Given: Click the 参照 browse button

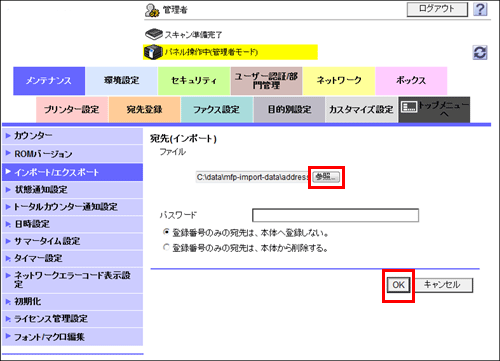Looking at the screenshot, I should tap(326, 177).
